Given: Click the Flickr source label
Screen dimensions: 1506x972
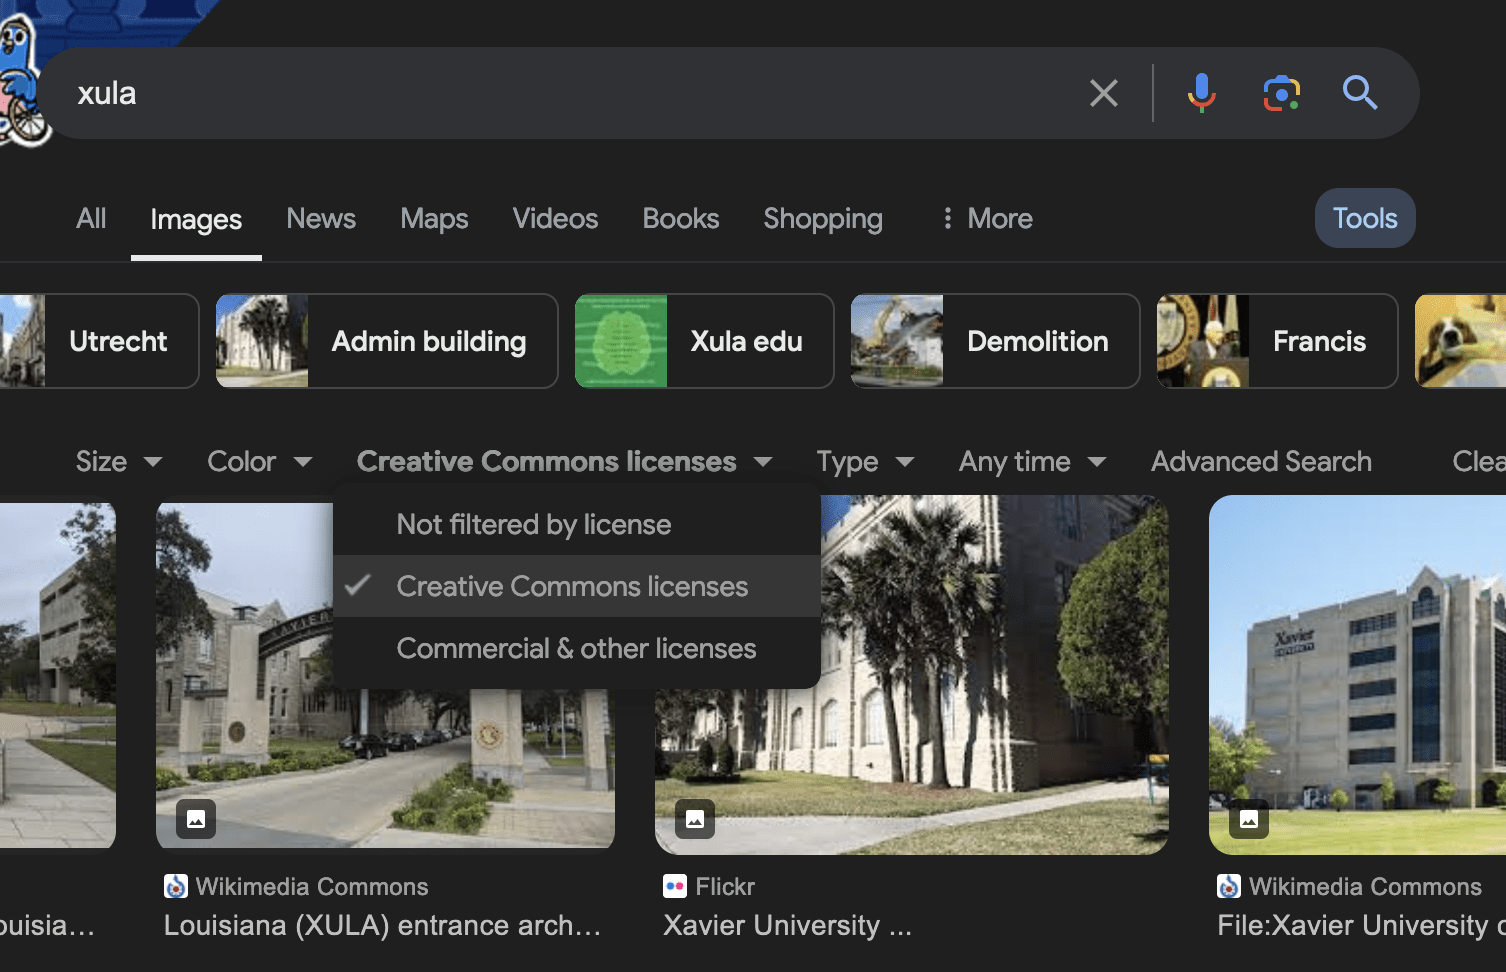Looking at the screenshot, I should 725,886.
